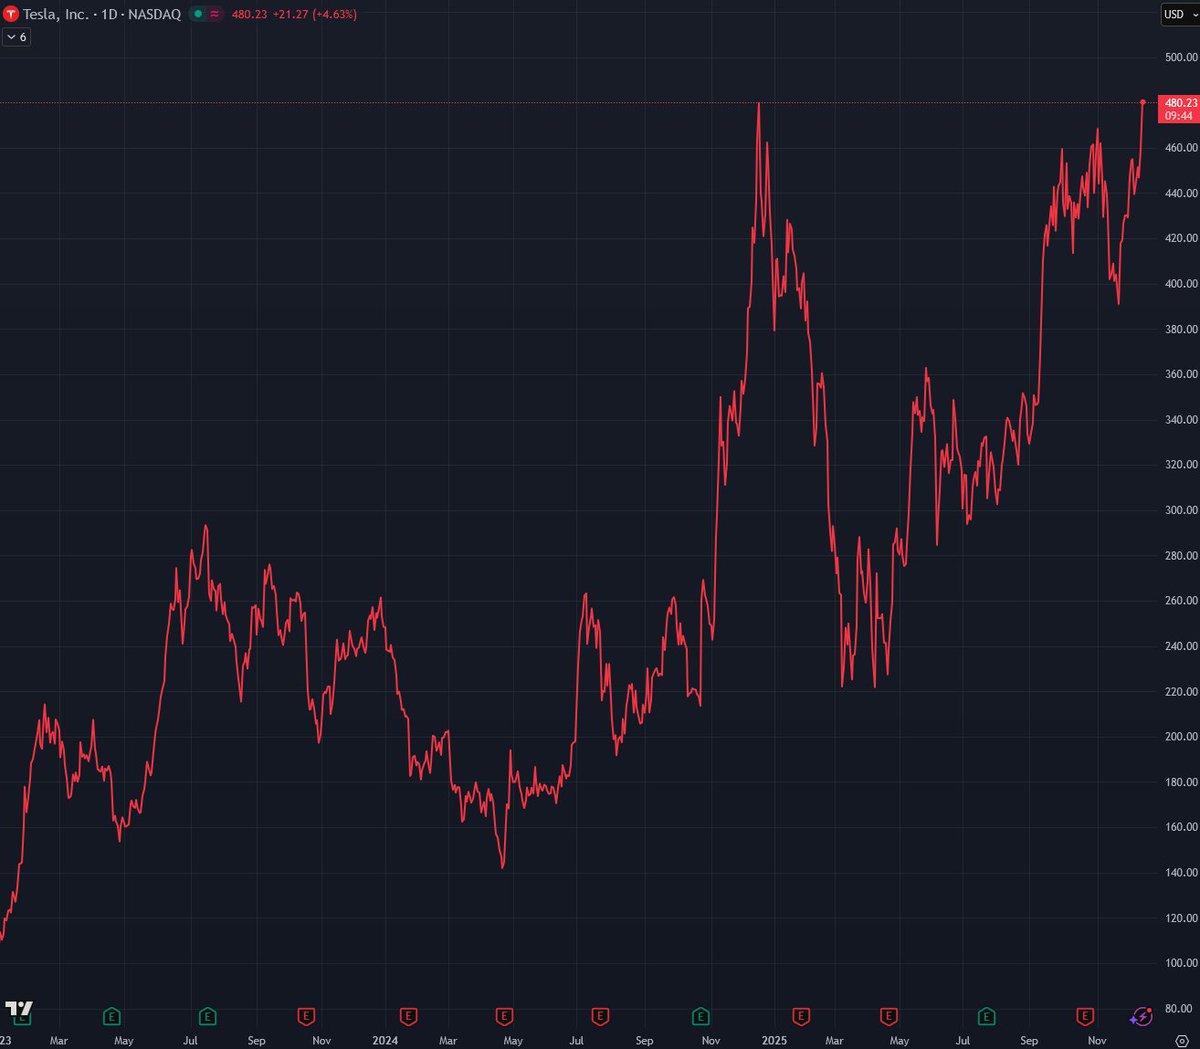Click the red 480.23 last price label

[x=1180, y=103]
